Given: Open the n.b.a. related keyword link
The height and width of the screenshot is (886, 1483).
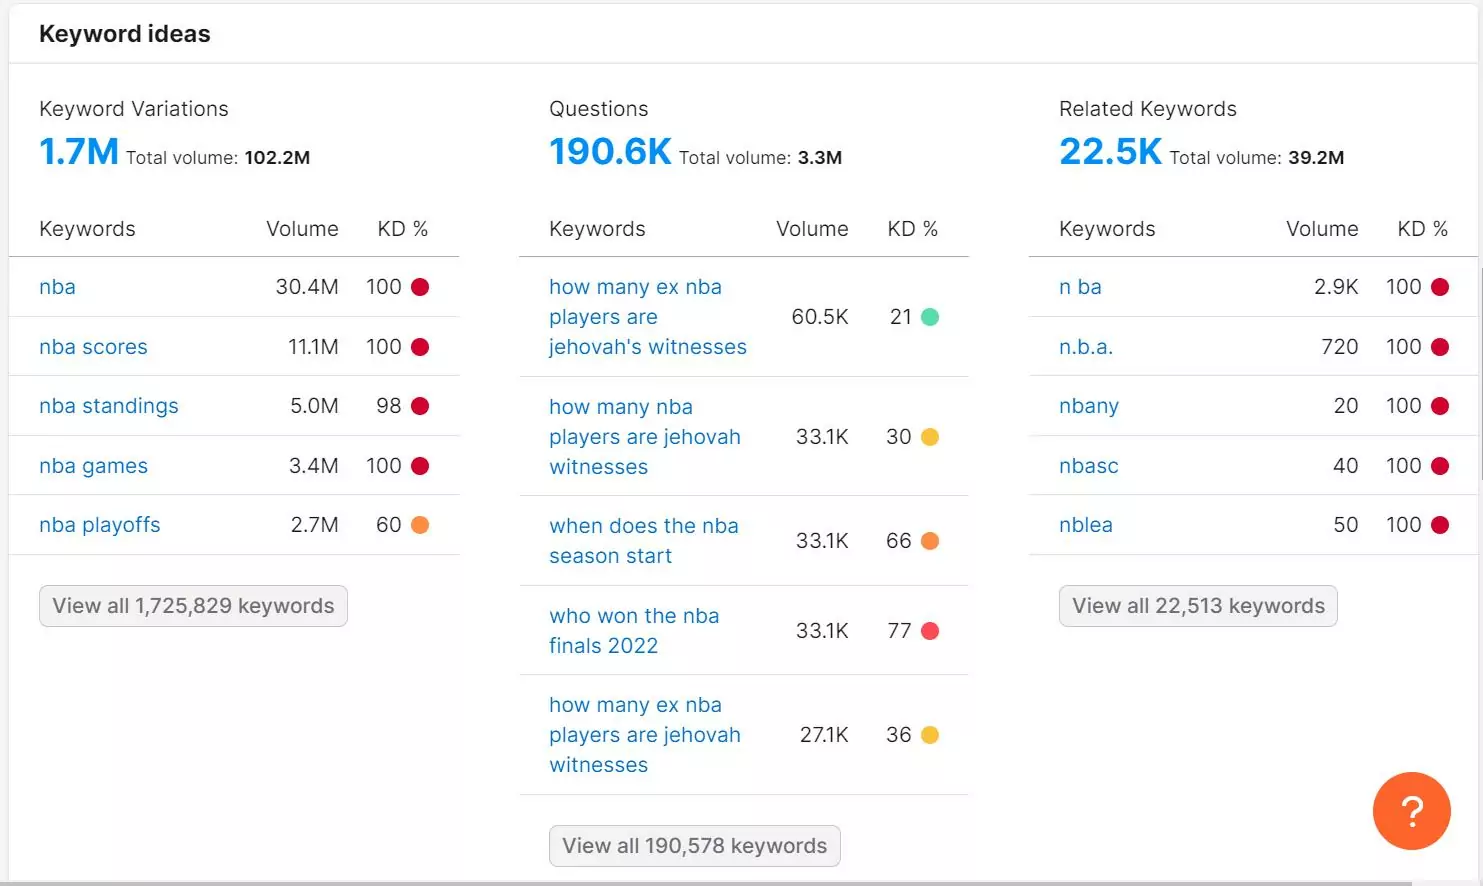Looking at the screenshot, I should (1086, 347).
